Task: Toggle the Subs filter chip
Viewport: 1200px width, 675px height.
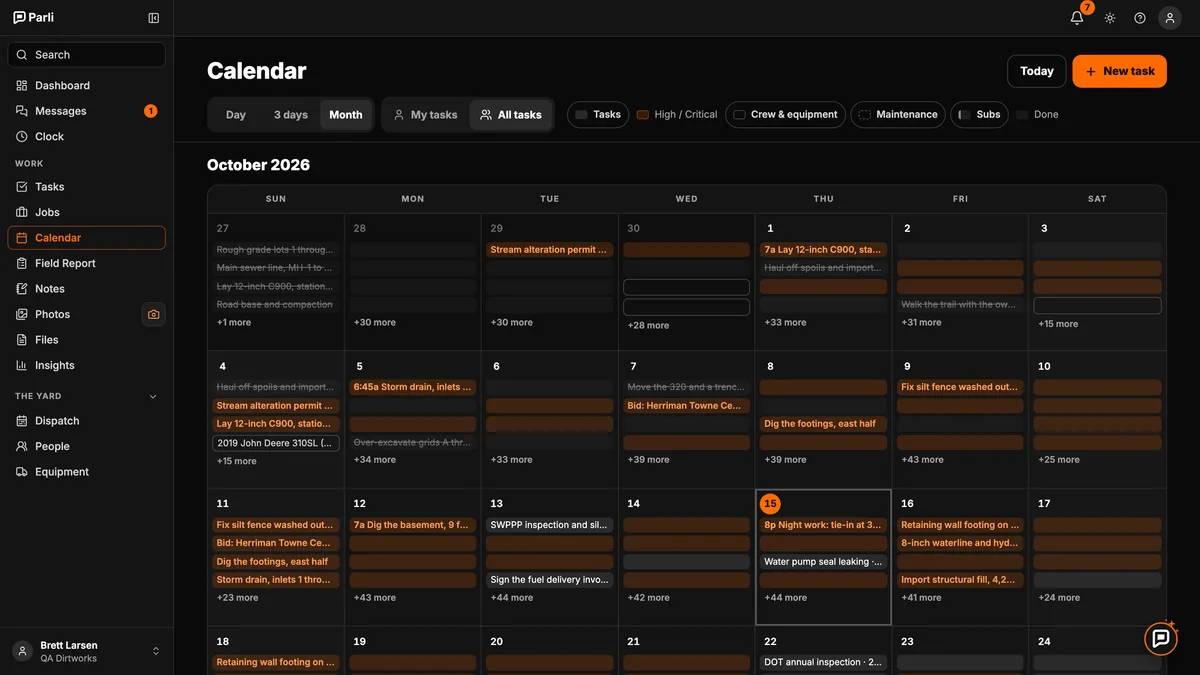Action: 979,115
